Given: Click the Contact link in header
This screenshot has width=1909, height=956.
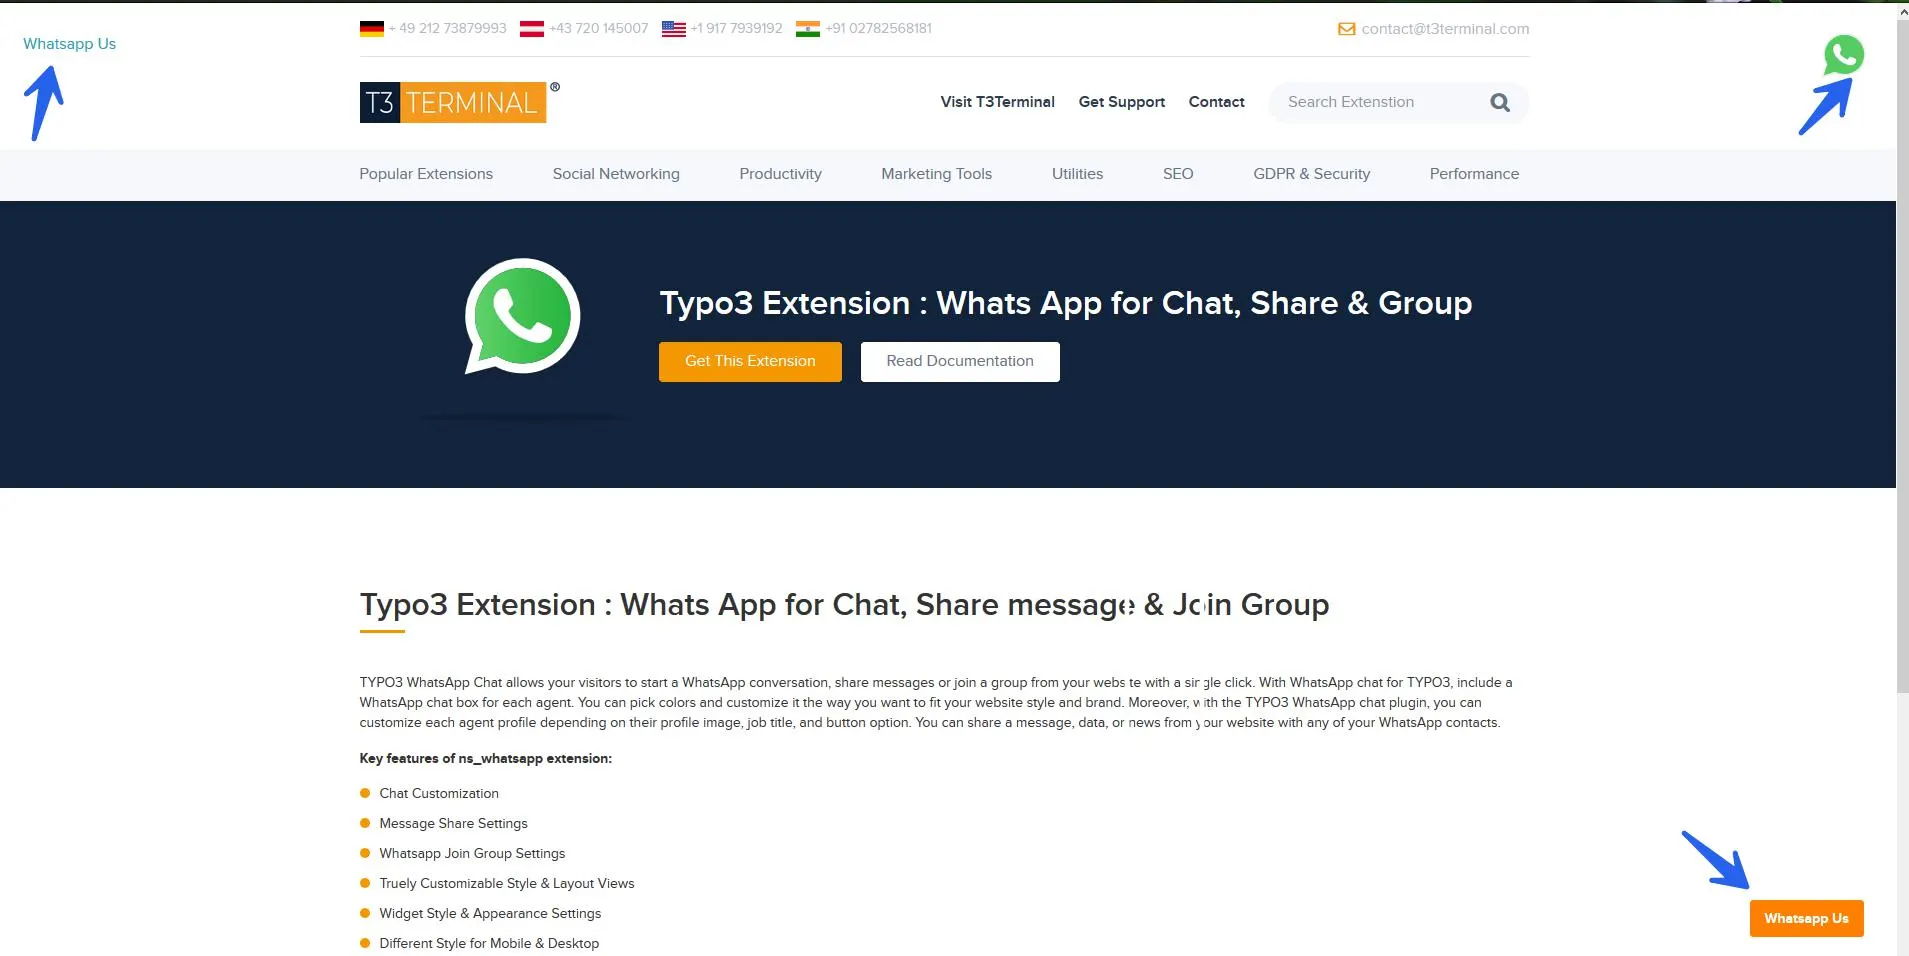Looking at the screenshot, I should click(1216, 102).
